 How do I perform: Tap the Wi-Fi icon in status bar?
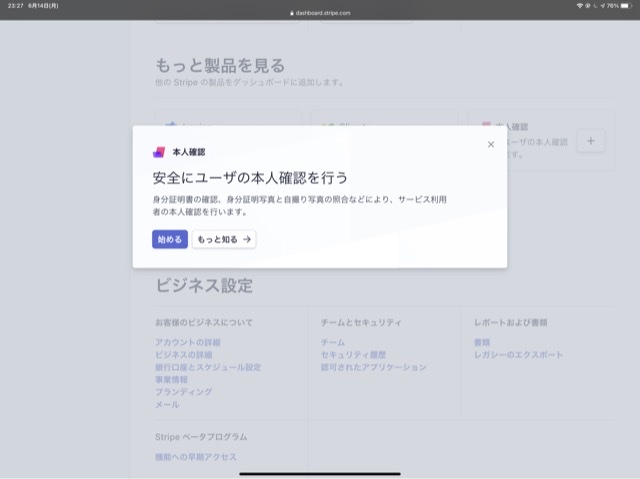(579, 6)
